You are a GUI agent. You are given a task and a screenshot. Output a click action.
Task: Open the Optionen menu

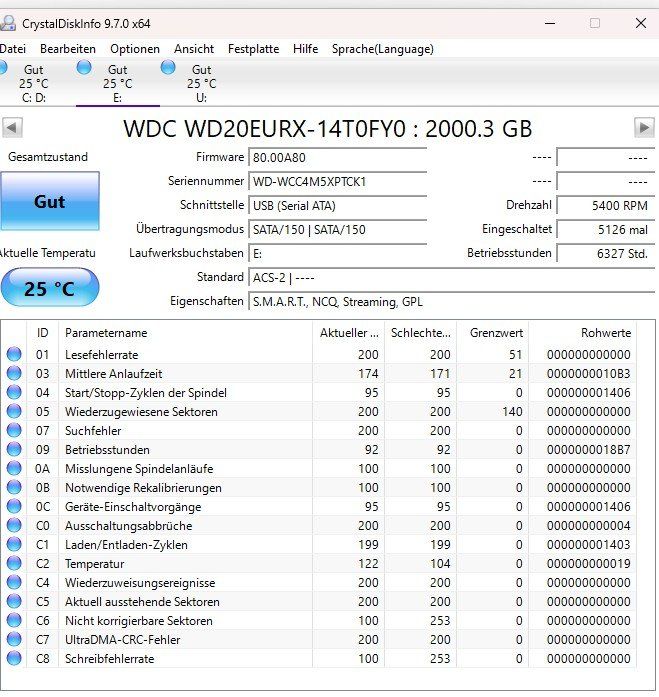tap(135, 49)
